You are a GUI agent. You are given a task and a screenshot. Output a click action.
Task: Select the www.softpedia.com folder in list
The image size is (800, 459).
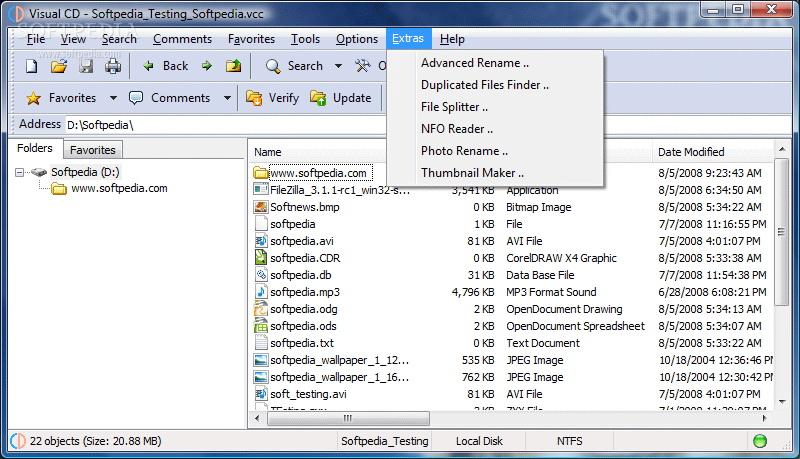pos(318,173)
